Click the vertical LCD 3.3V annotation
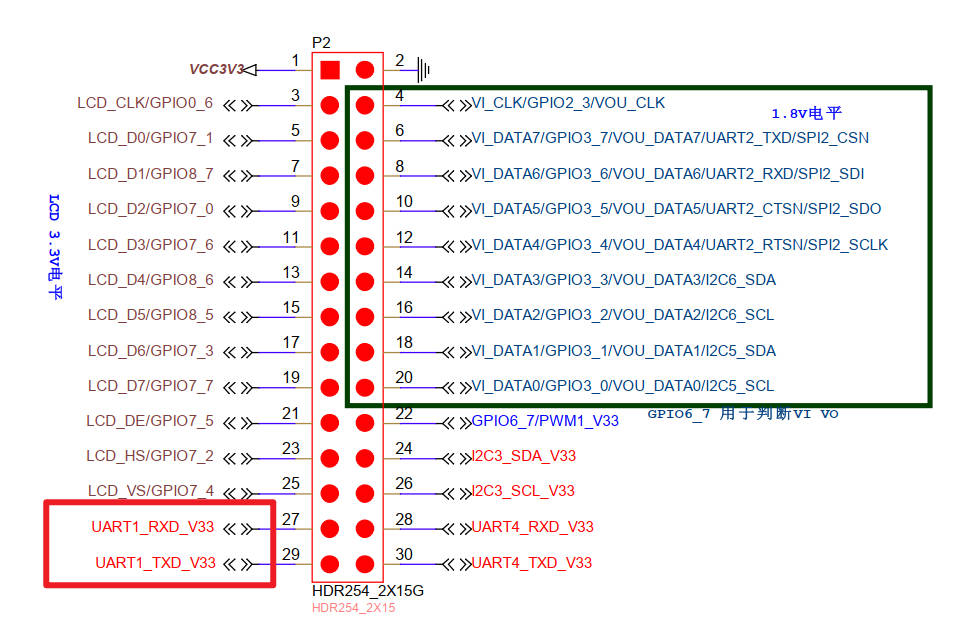The image size is (961, 630). click(x=55, y=247)
